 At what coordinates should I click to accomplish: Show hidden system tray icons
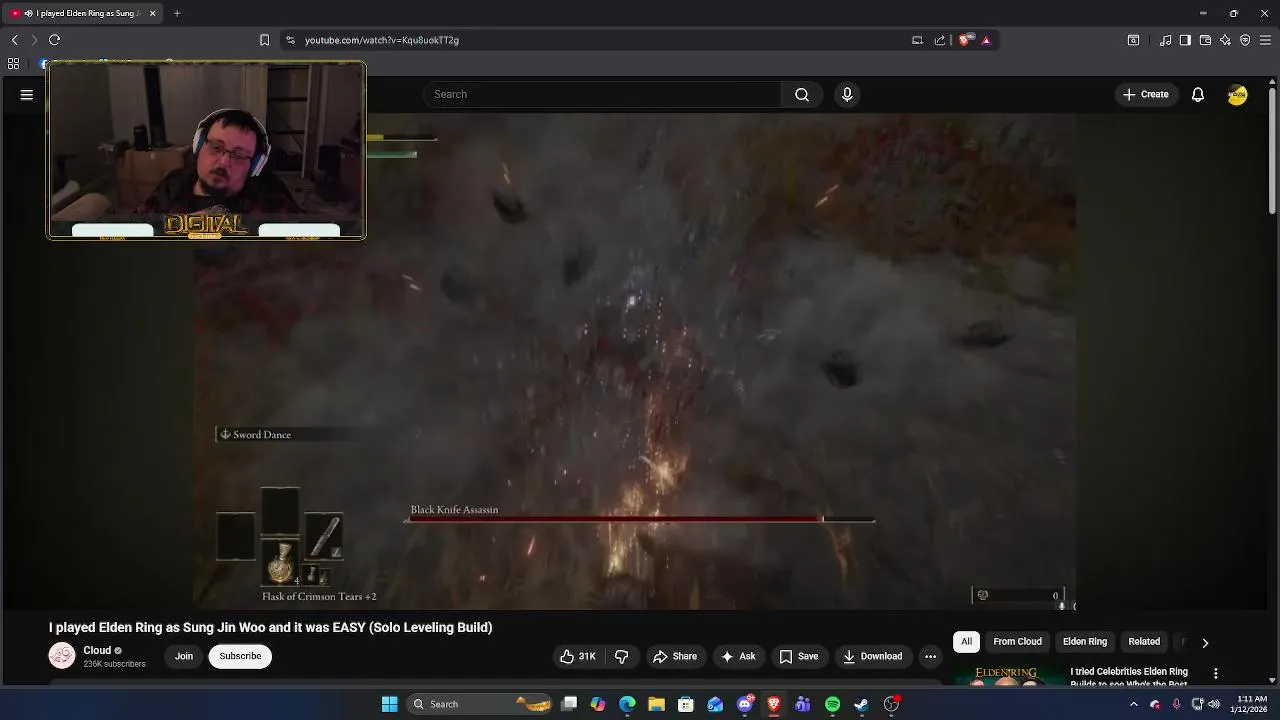(1133, 704)
